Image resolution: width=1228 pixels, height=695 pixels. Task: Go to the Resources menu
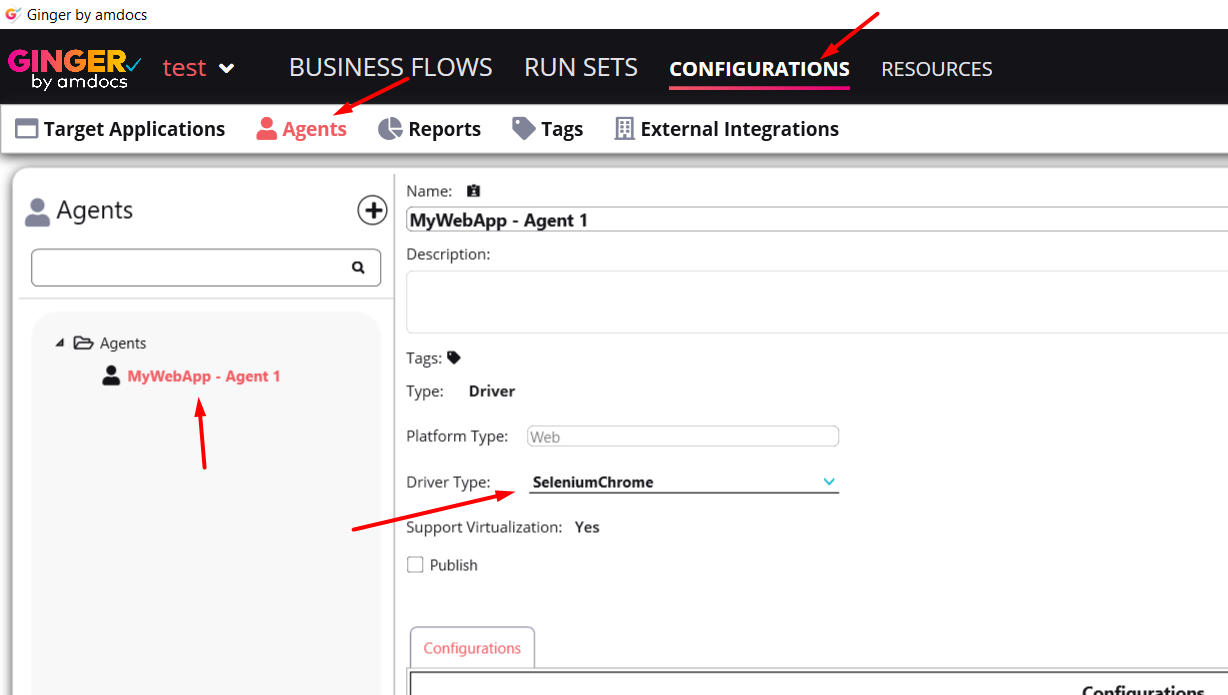pyautogui.click(x=936, y=69)
